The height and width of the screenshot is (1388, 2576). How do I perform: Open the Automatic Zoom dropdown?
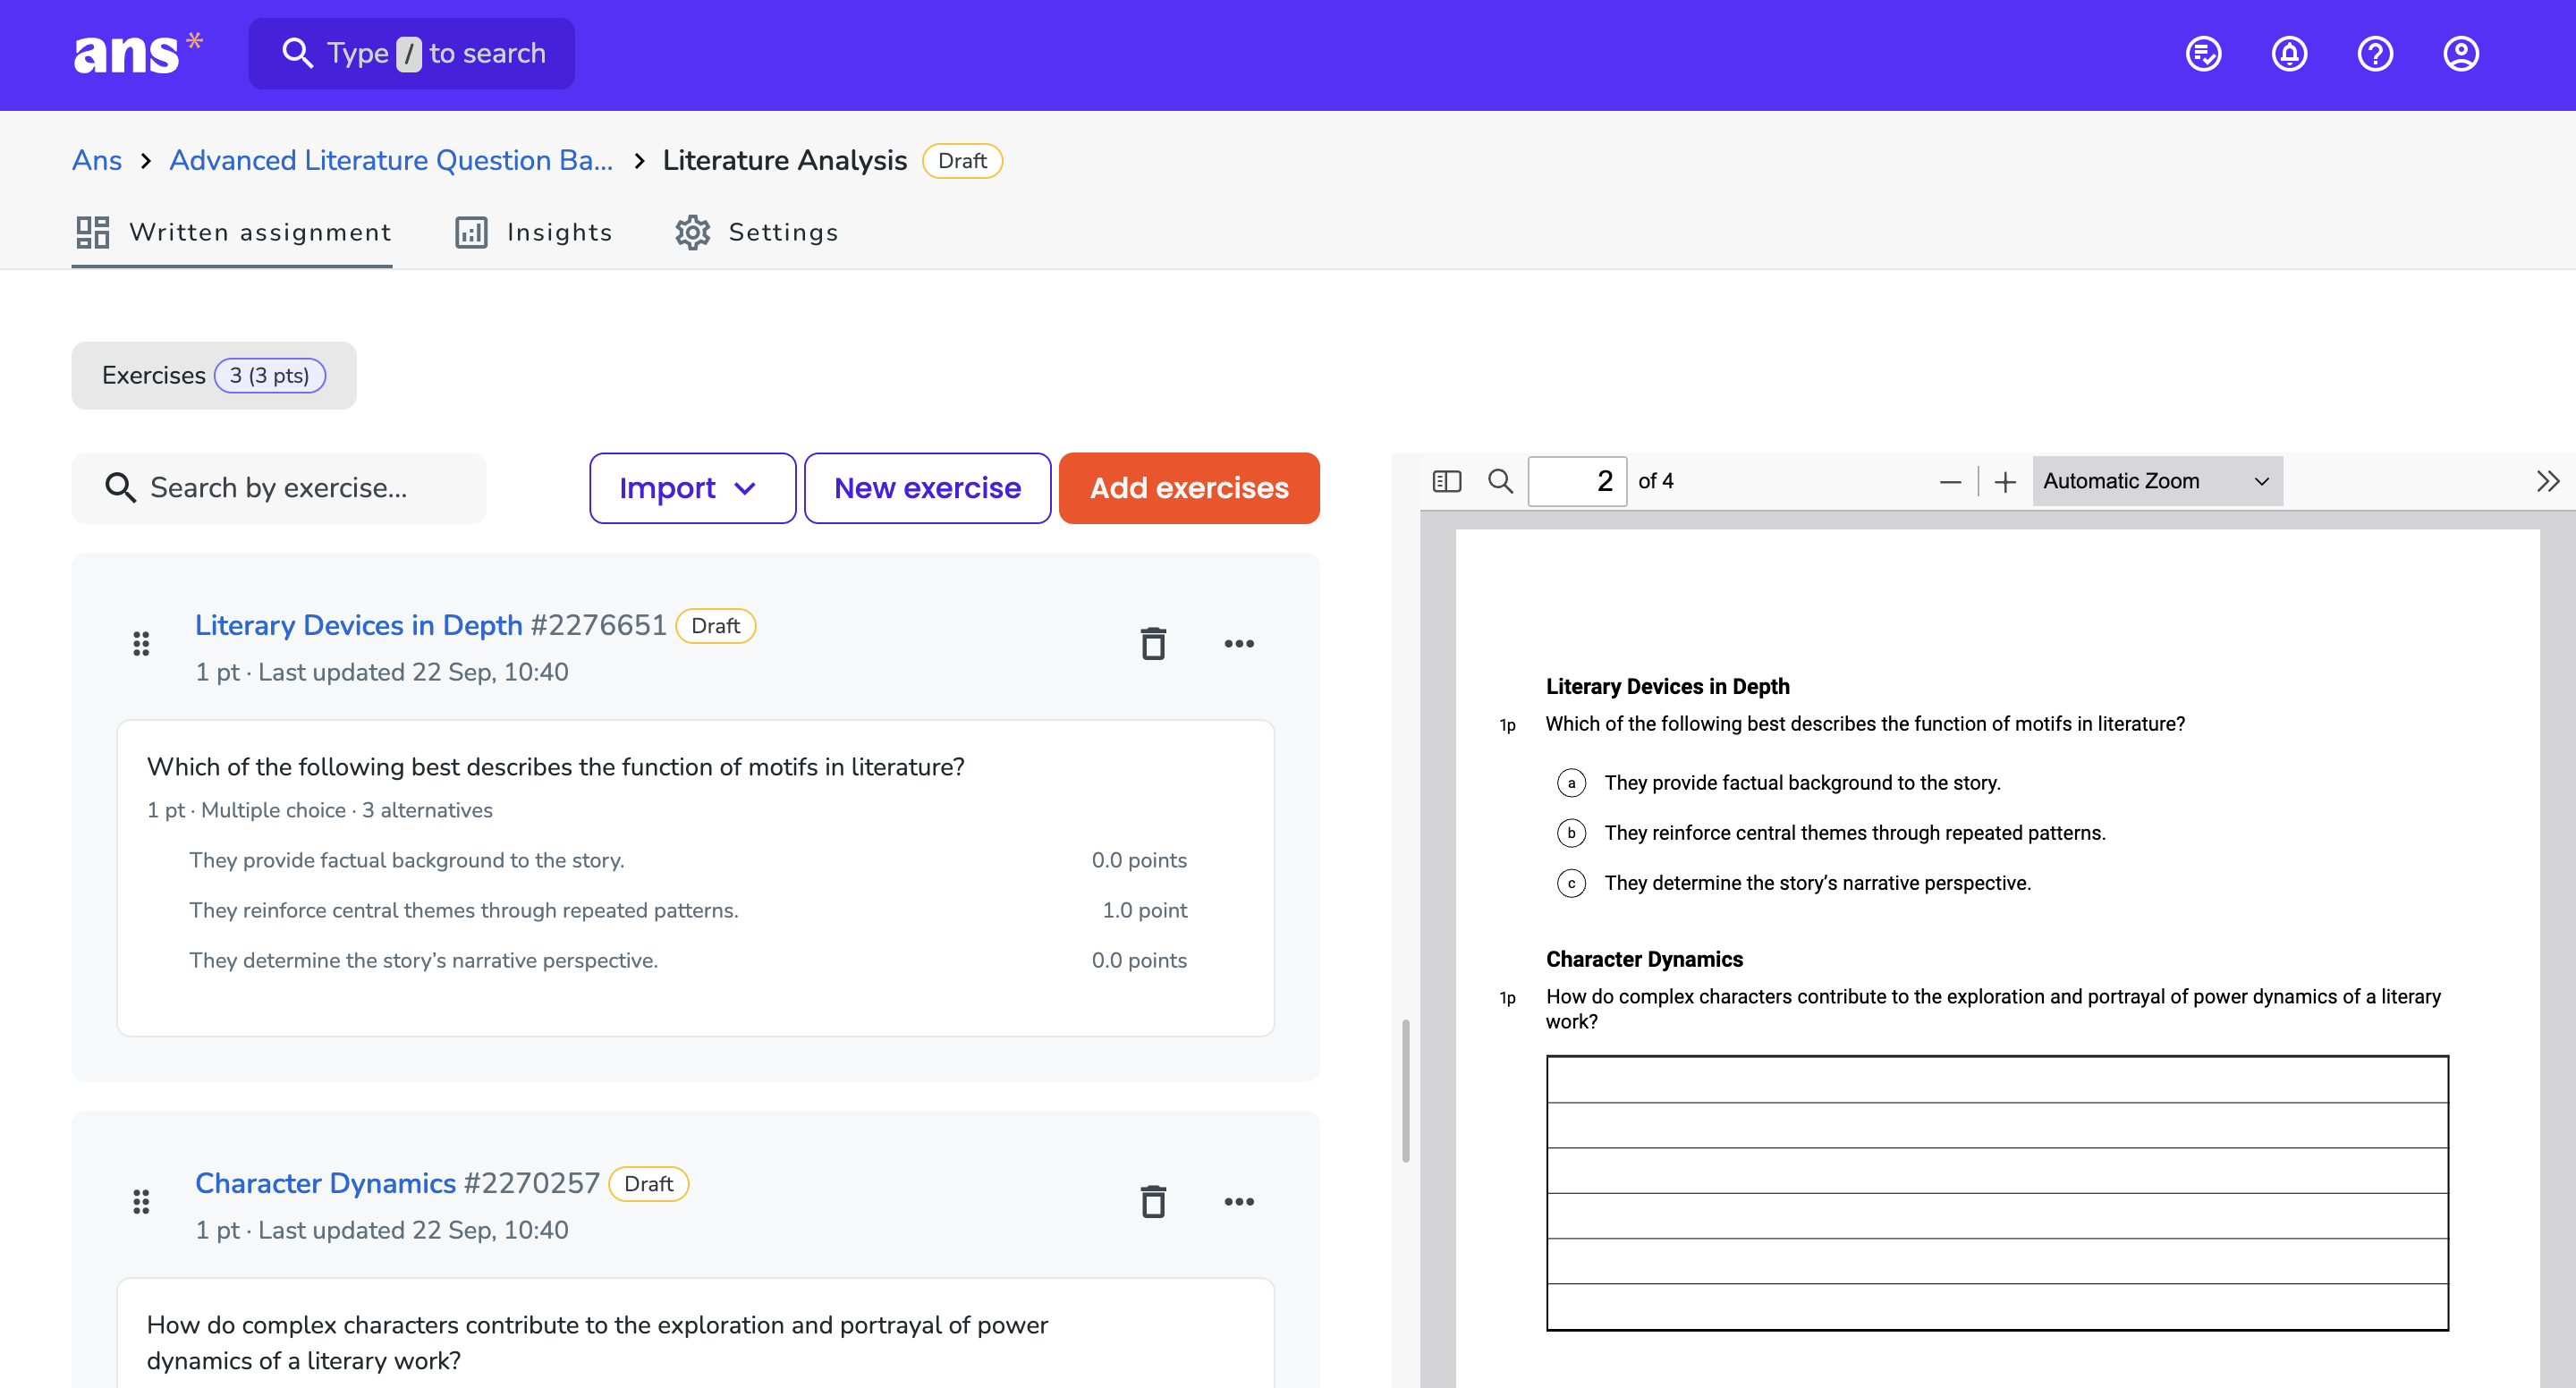[2157, 481]
